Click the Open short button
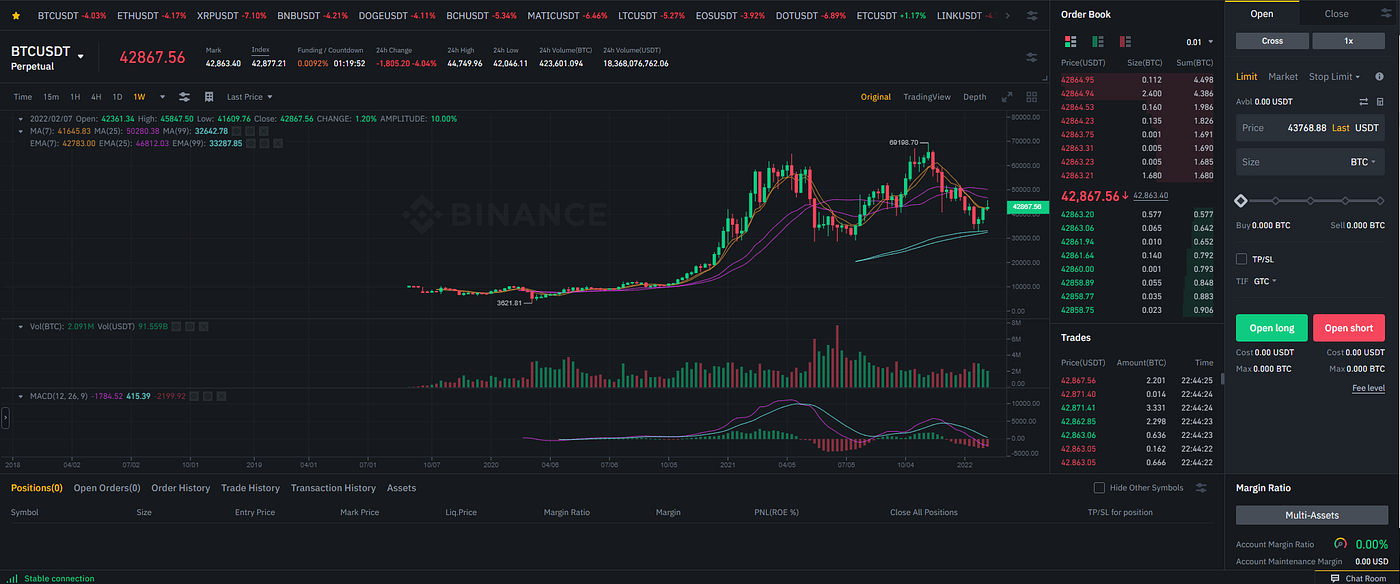 coord(1349,328)
